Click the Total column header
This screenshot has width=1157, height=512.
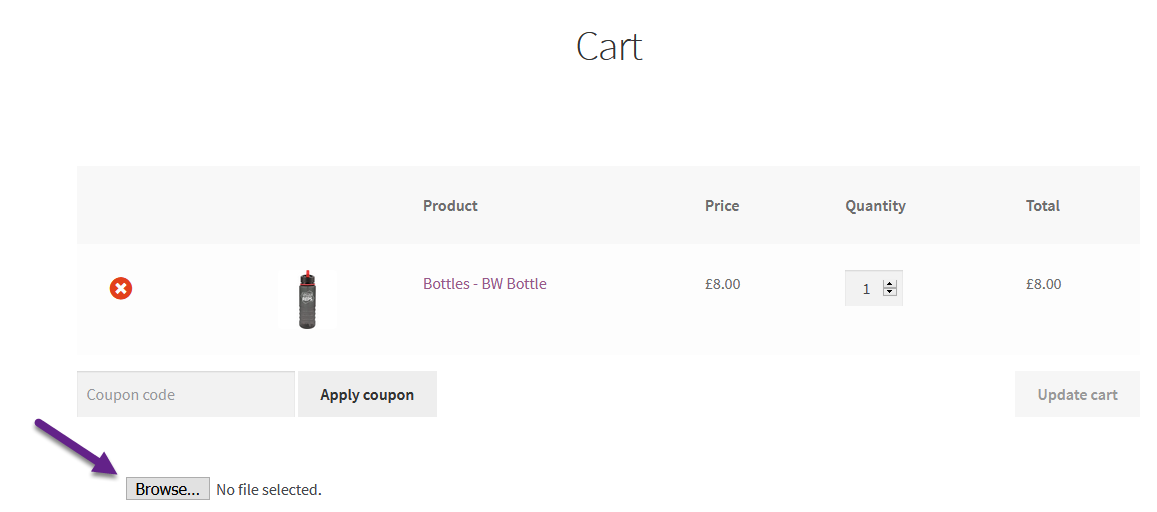click(1043, 206)
